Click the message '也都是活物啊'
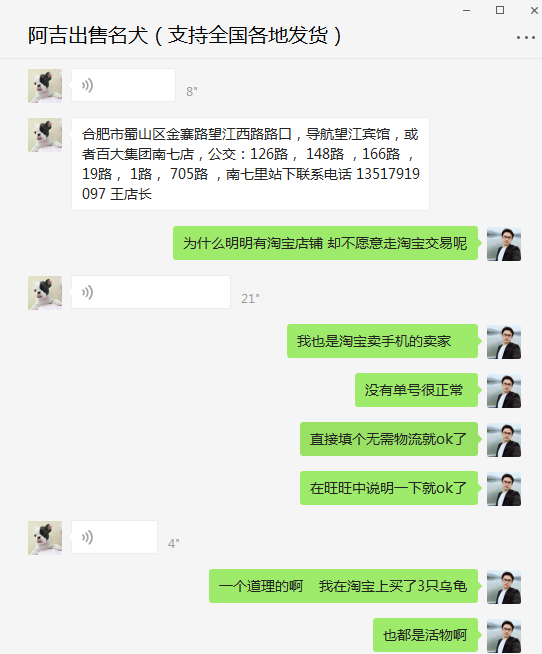The image size is (542, 654). (x=426, y=635)
